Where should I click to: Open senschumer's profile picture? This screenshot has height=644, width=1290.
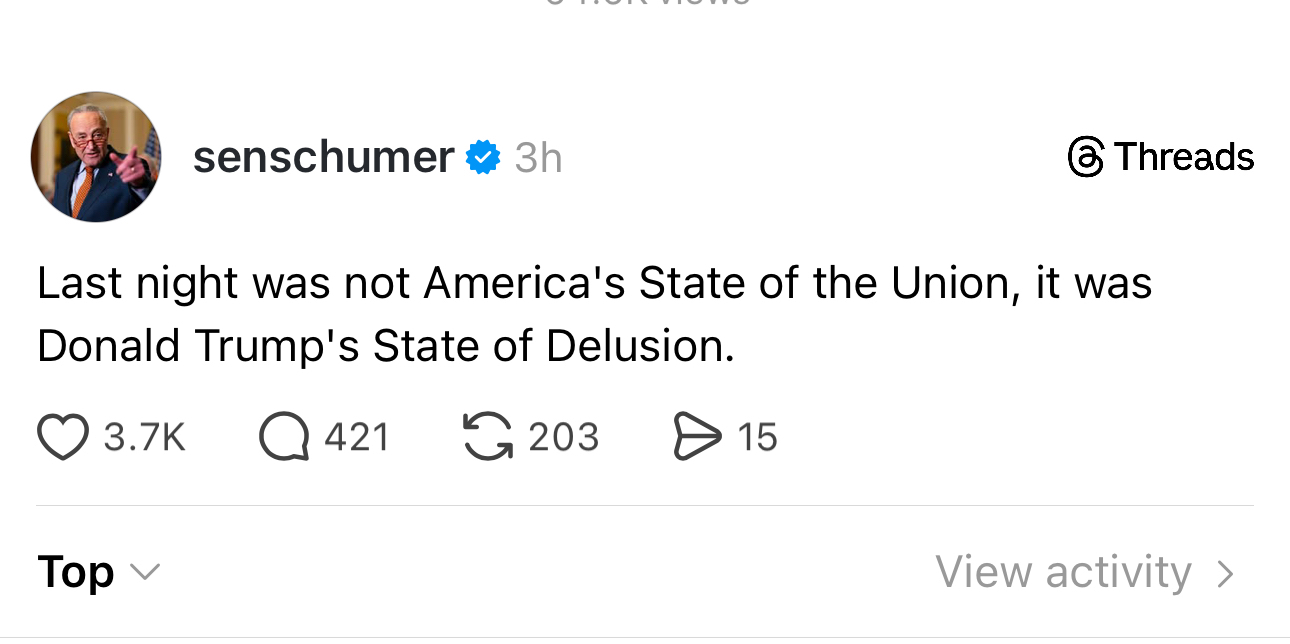click(96, 157)
